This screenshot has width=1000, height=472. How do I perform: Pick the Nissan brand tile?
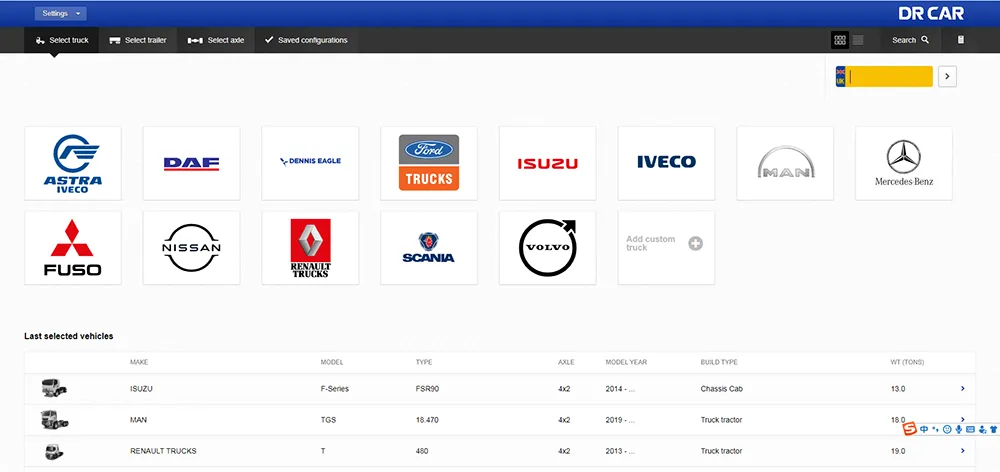coord(191,247)
